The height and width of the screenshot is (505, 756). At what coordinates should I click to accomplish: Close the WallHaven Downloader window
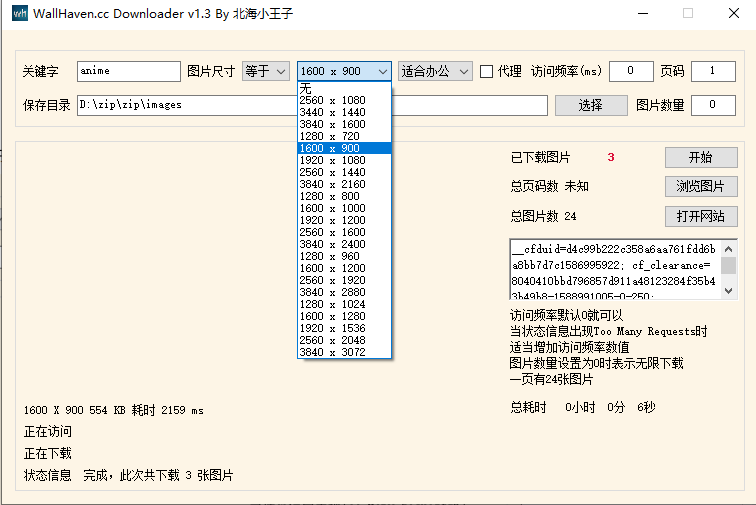coord(733,14)
